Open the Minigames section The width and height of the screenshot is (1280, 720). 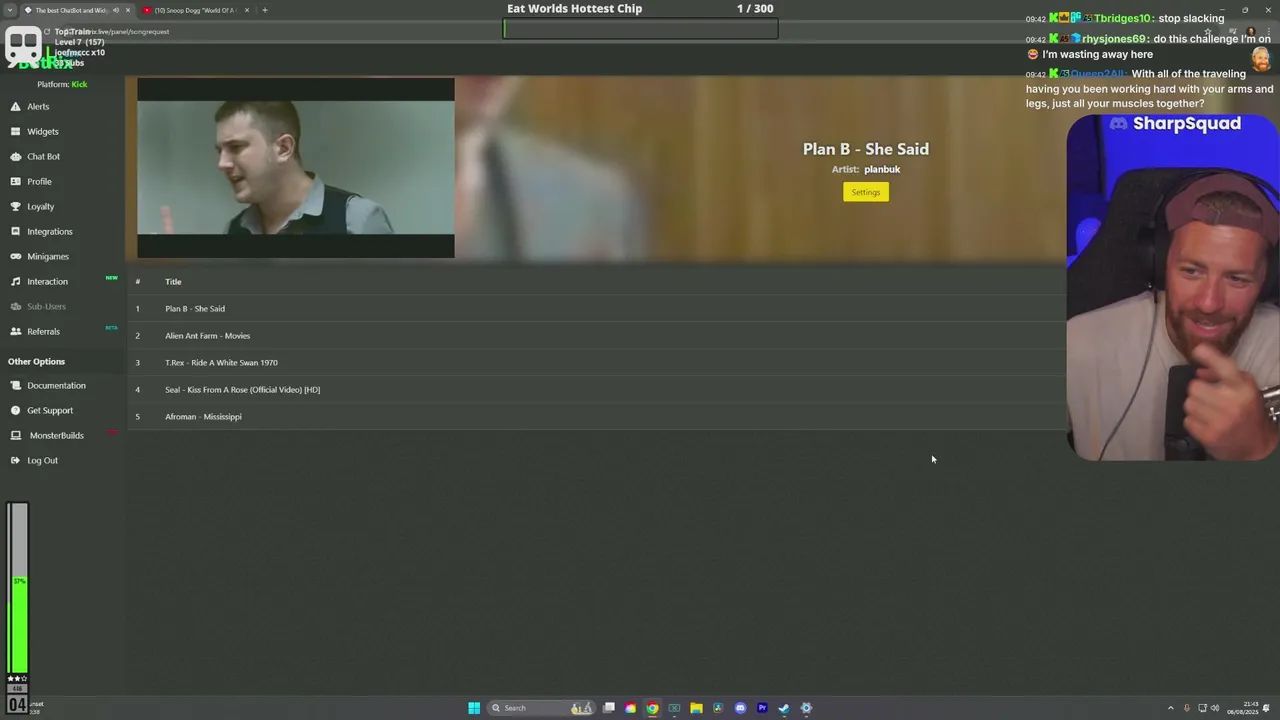[47, 256]
